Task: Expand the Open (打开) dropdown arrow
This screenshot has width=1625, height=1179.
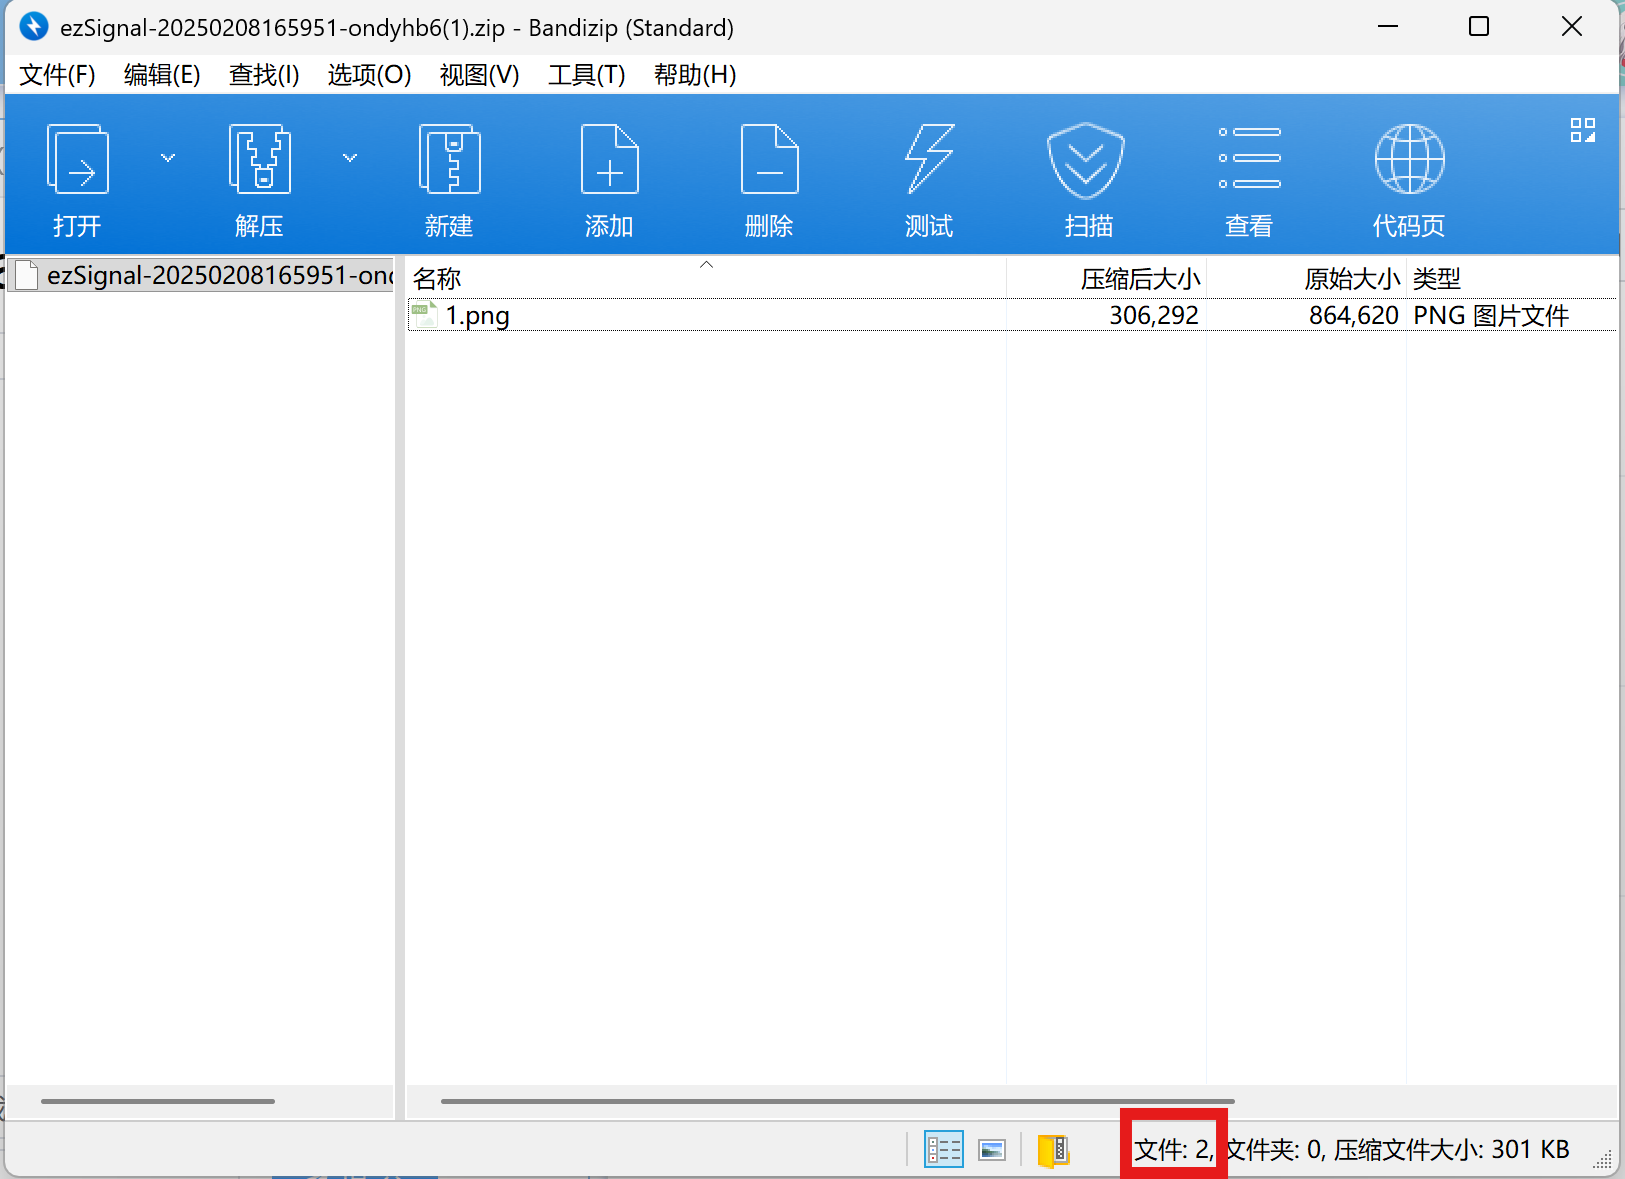Action: pos(168,158)
